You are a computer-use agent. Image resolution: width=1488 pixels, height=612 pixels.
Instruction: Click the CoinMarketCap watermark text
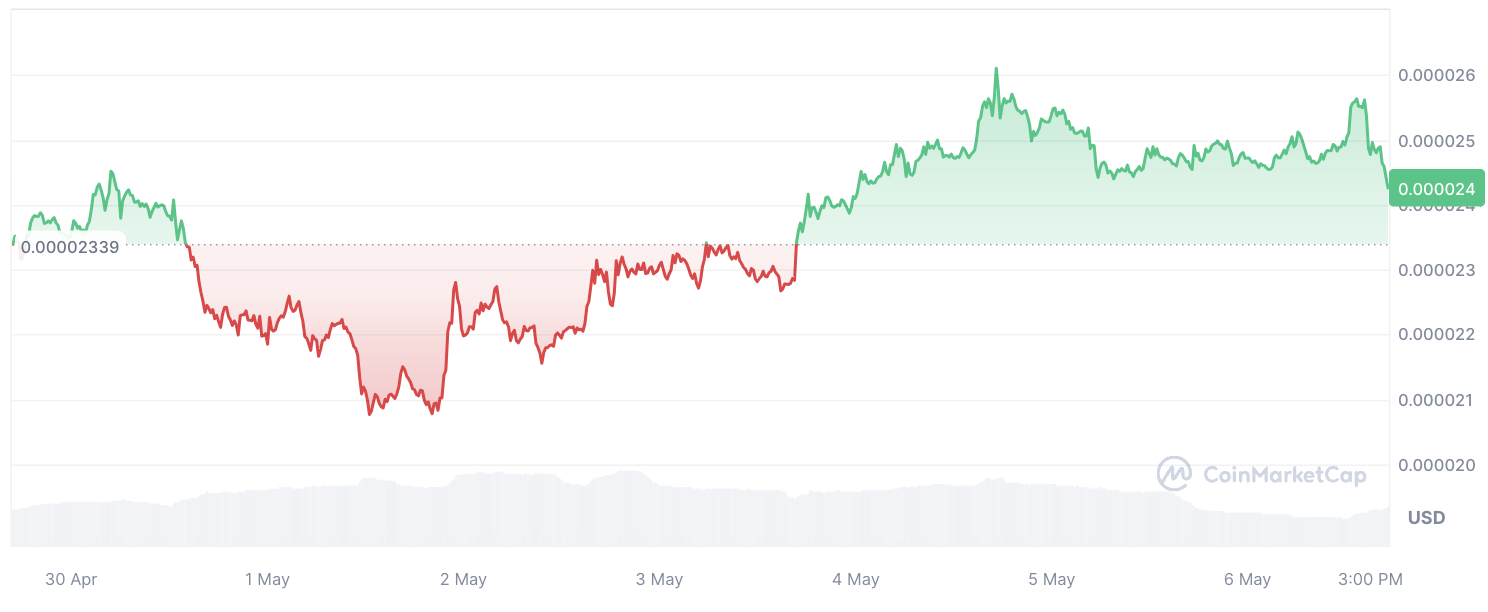click(1283, 475)
